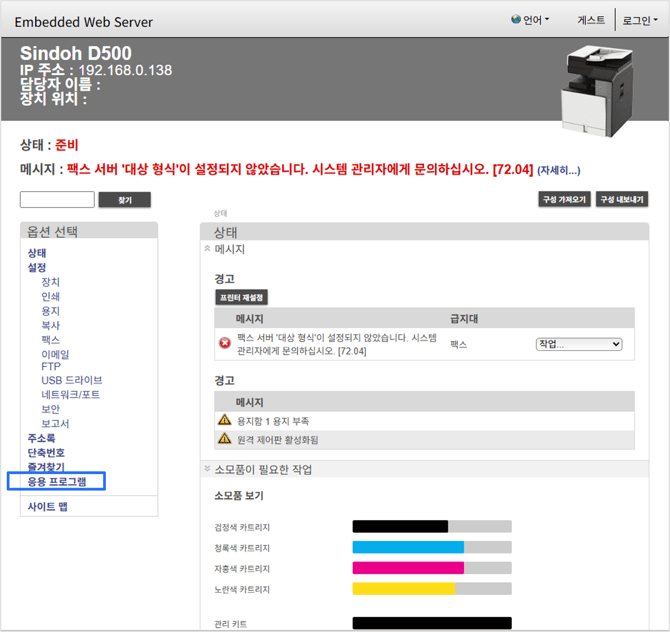Open 즐겨찾기 bookmarks menu
670x632 pixels.
pos(46,467)
